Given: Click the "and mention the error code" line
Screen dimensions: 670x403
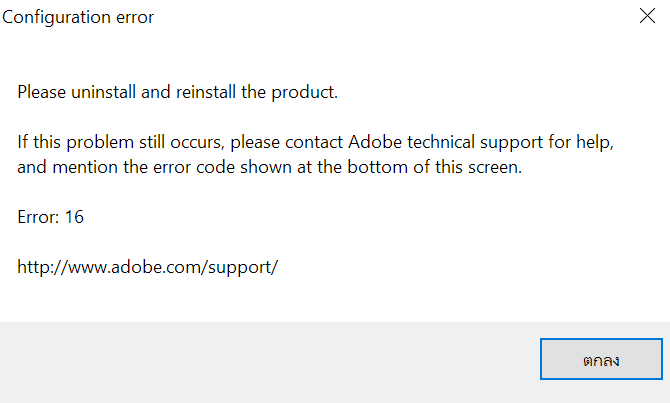Looking at the screenshot, I should (x=269, y=167).
